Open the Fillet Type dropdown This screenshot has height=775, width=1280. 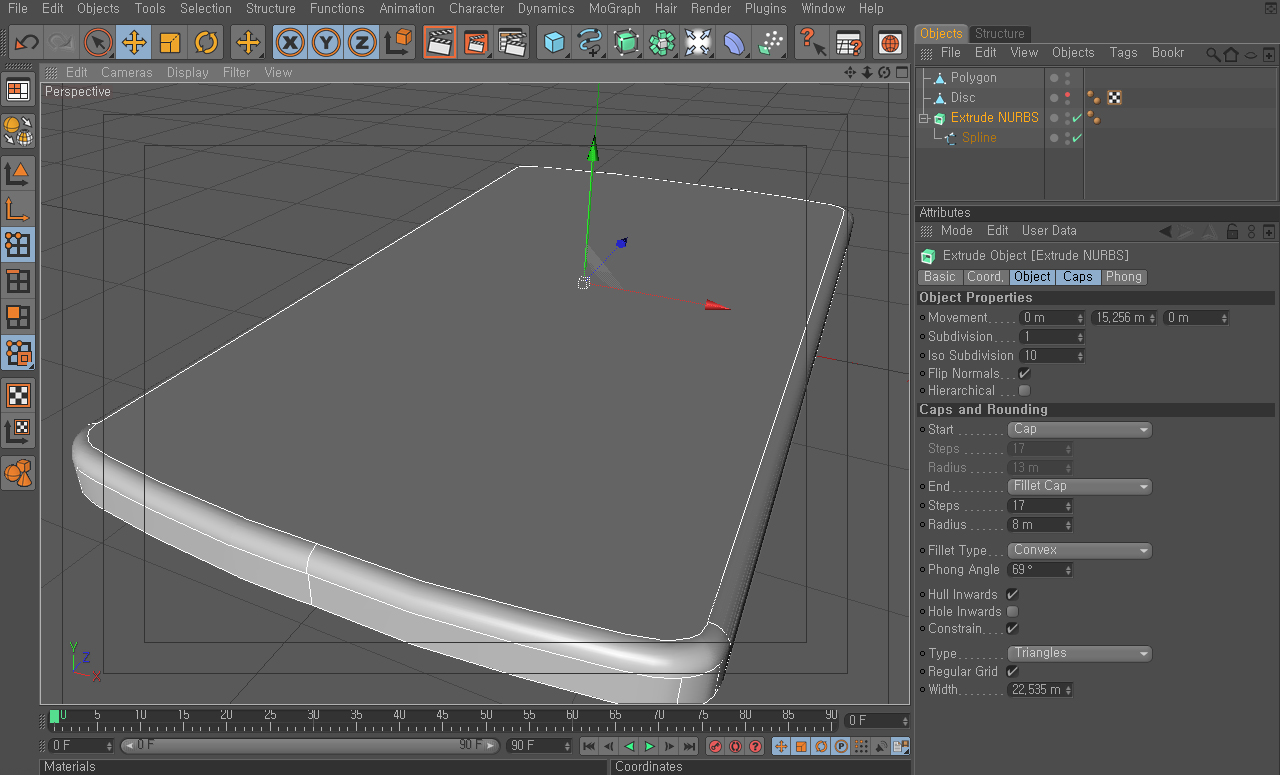pyautogui.click(x=1080, y=550)
